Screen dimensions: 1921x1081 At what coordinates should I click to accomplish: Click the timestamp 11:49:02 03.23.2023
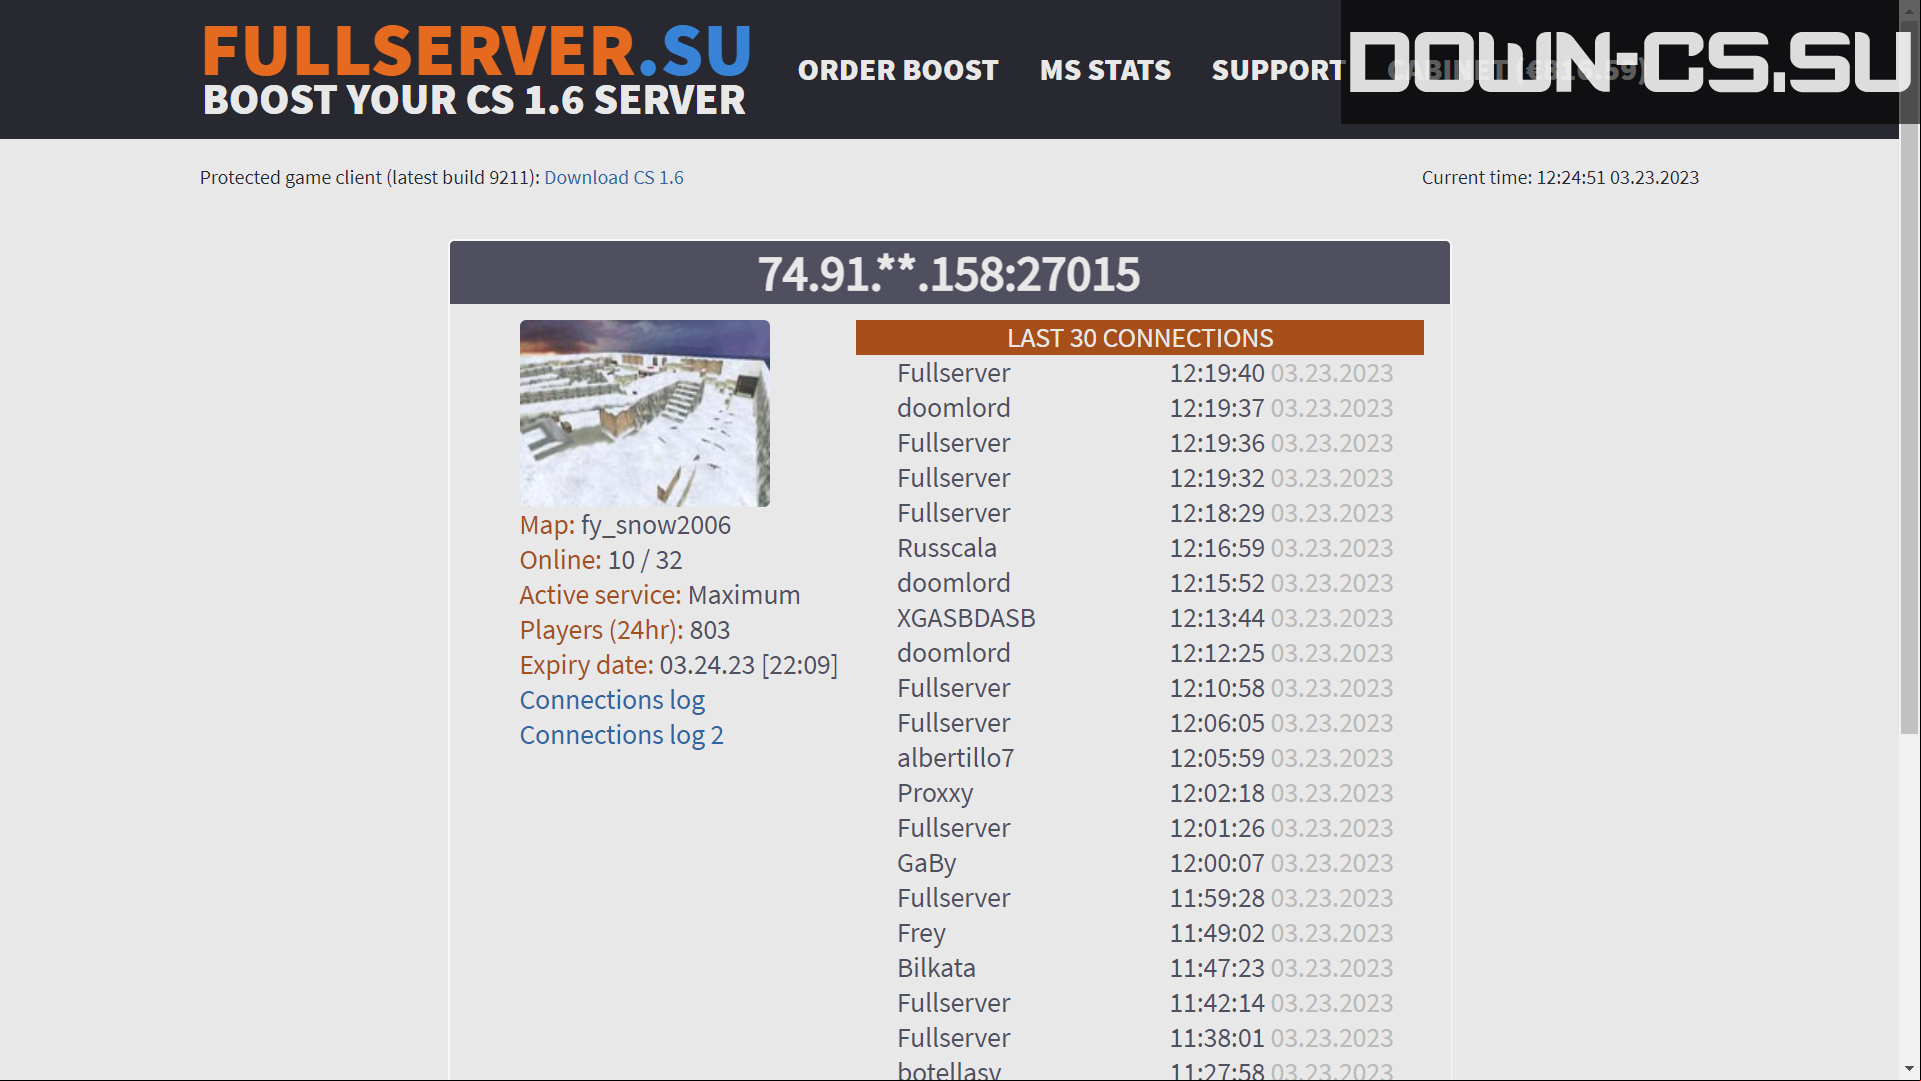click(x=1281, y=933)
